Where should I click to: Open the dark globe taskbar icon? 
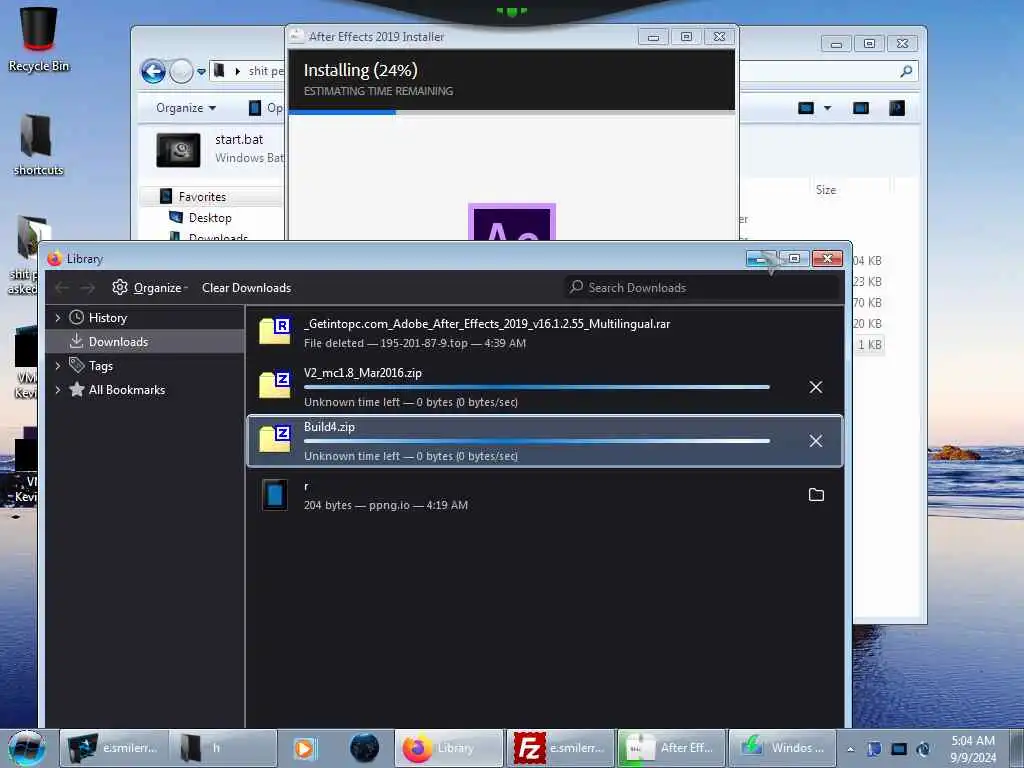pyautogui.click(x=364, y=748)
